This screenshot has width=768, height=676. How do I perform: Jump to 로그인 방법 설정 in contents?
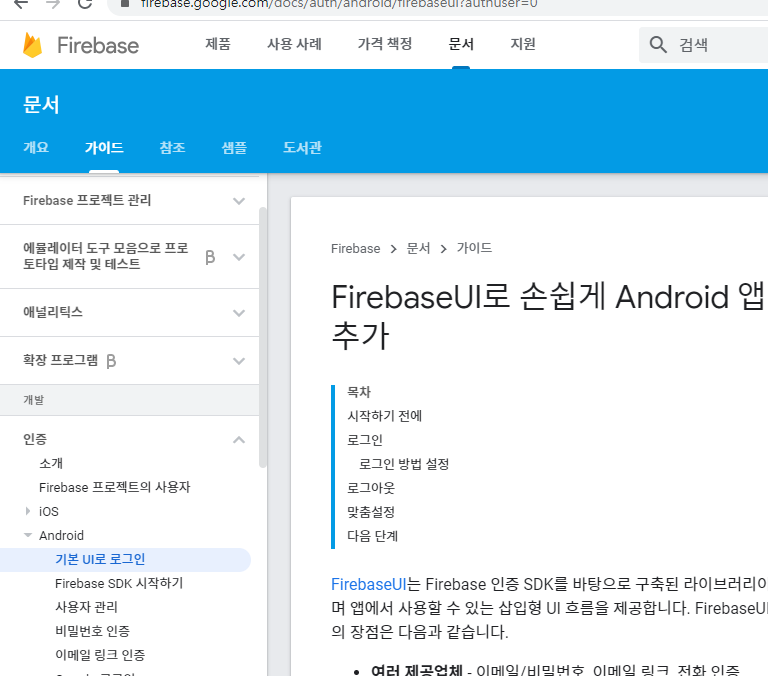point(404,464)
